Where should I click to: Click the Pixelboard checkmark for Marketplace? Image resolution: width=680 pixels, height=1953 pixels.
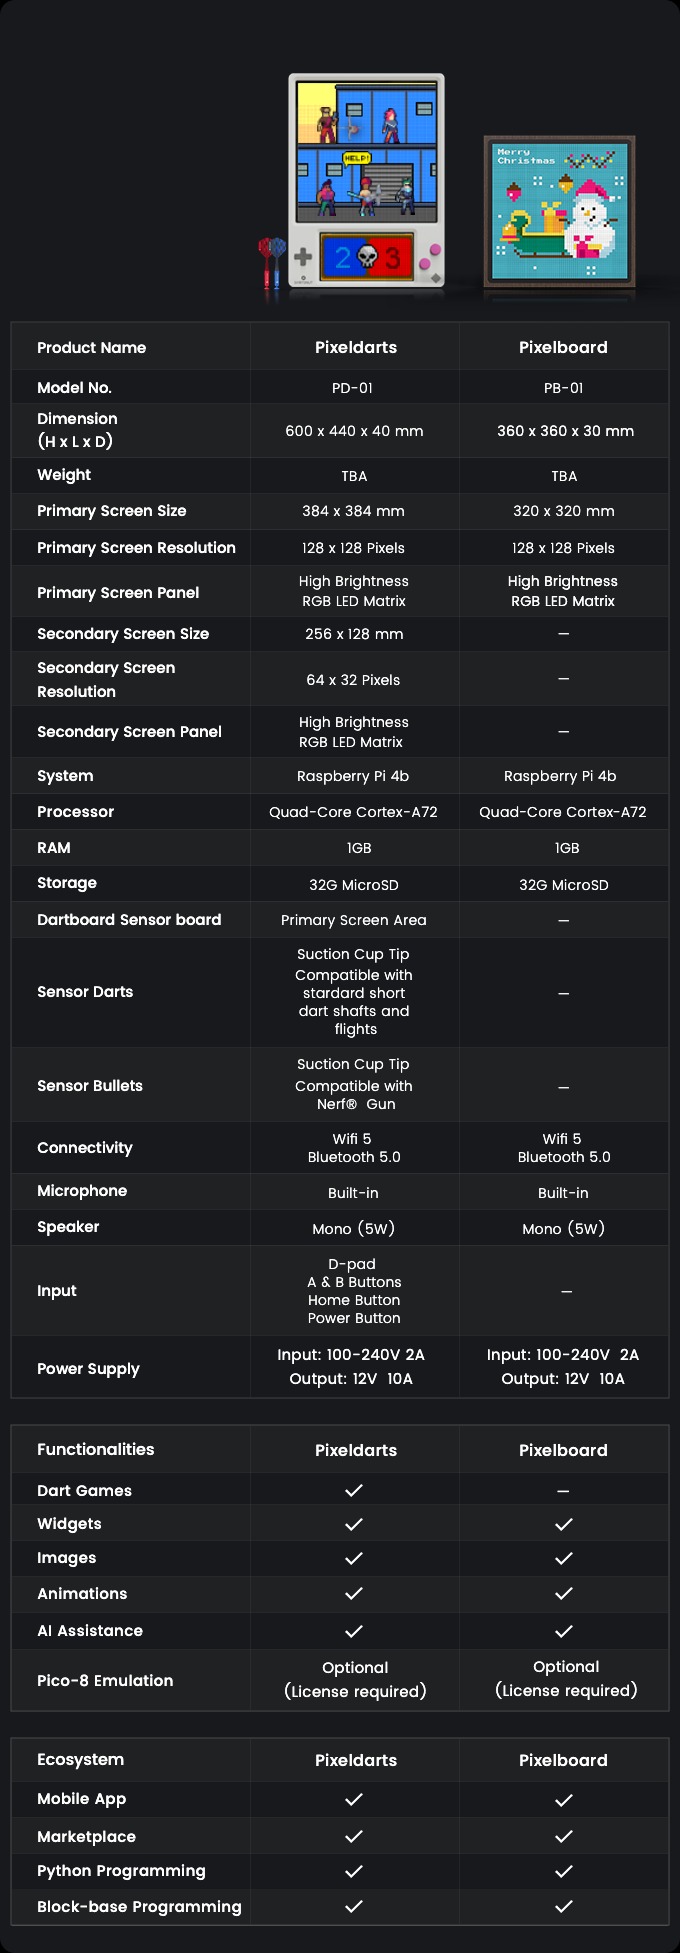tap(564, 1836)
